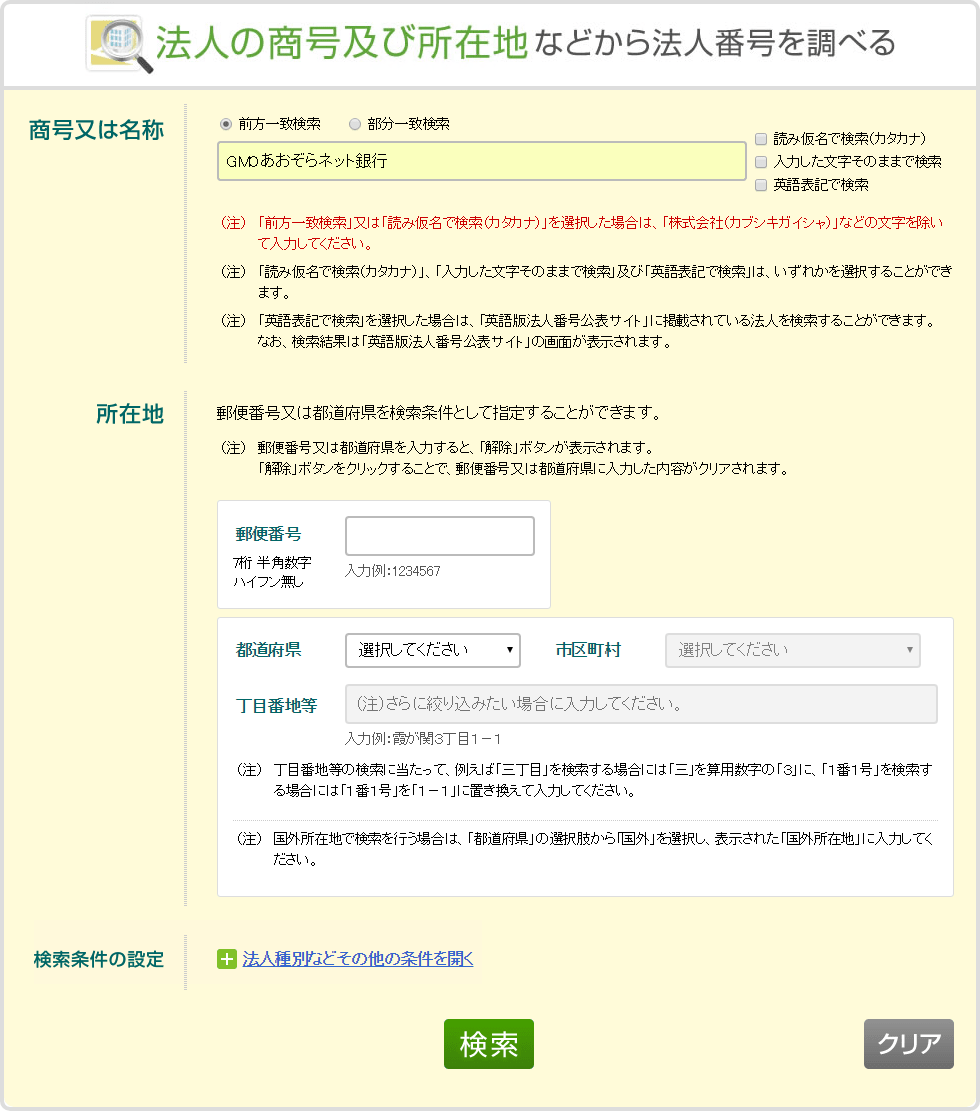Tick the 入力した文字そのままで検索 checkbox
Image resolution: width=980 pixels, height=1111 pixels.
762,161
